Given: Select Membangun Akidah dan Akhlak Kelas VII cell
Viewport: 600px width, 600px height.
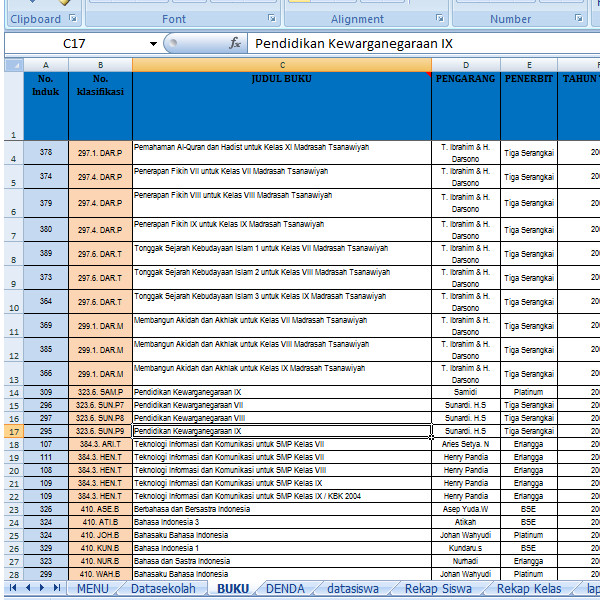Looking at the screenshot, I should coord(282,326).
